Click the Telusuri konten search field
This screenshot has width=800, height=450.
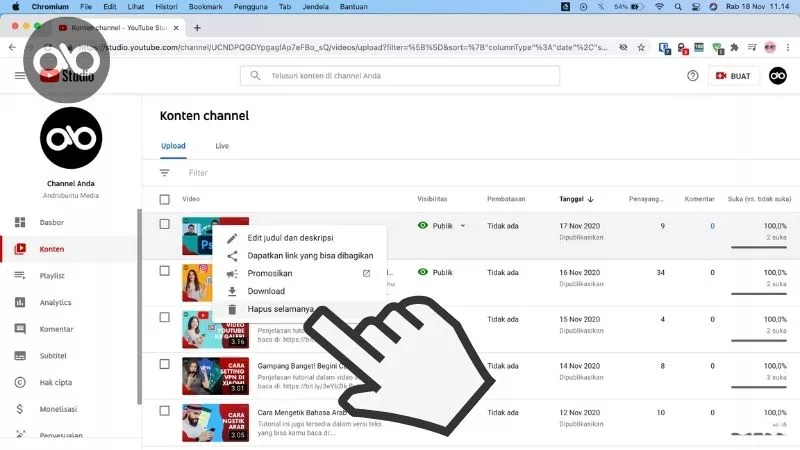pos(400,76)
